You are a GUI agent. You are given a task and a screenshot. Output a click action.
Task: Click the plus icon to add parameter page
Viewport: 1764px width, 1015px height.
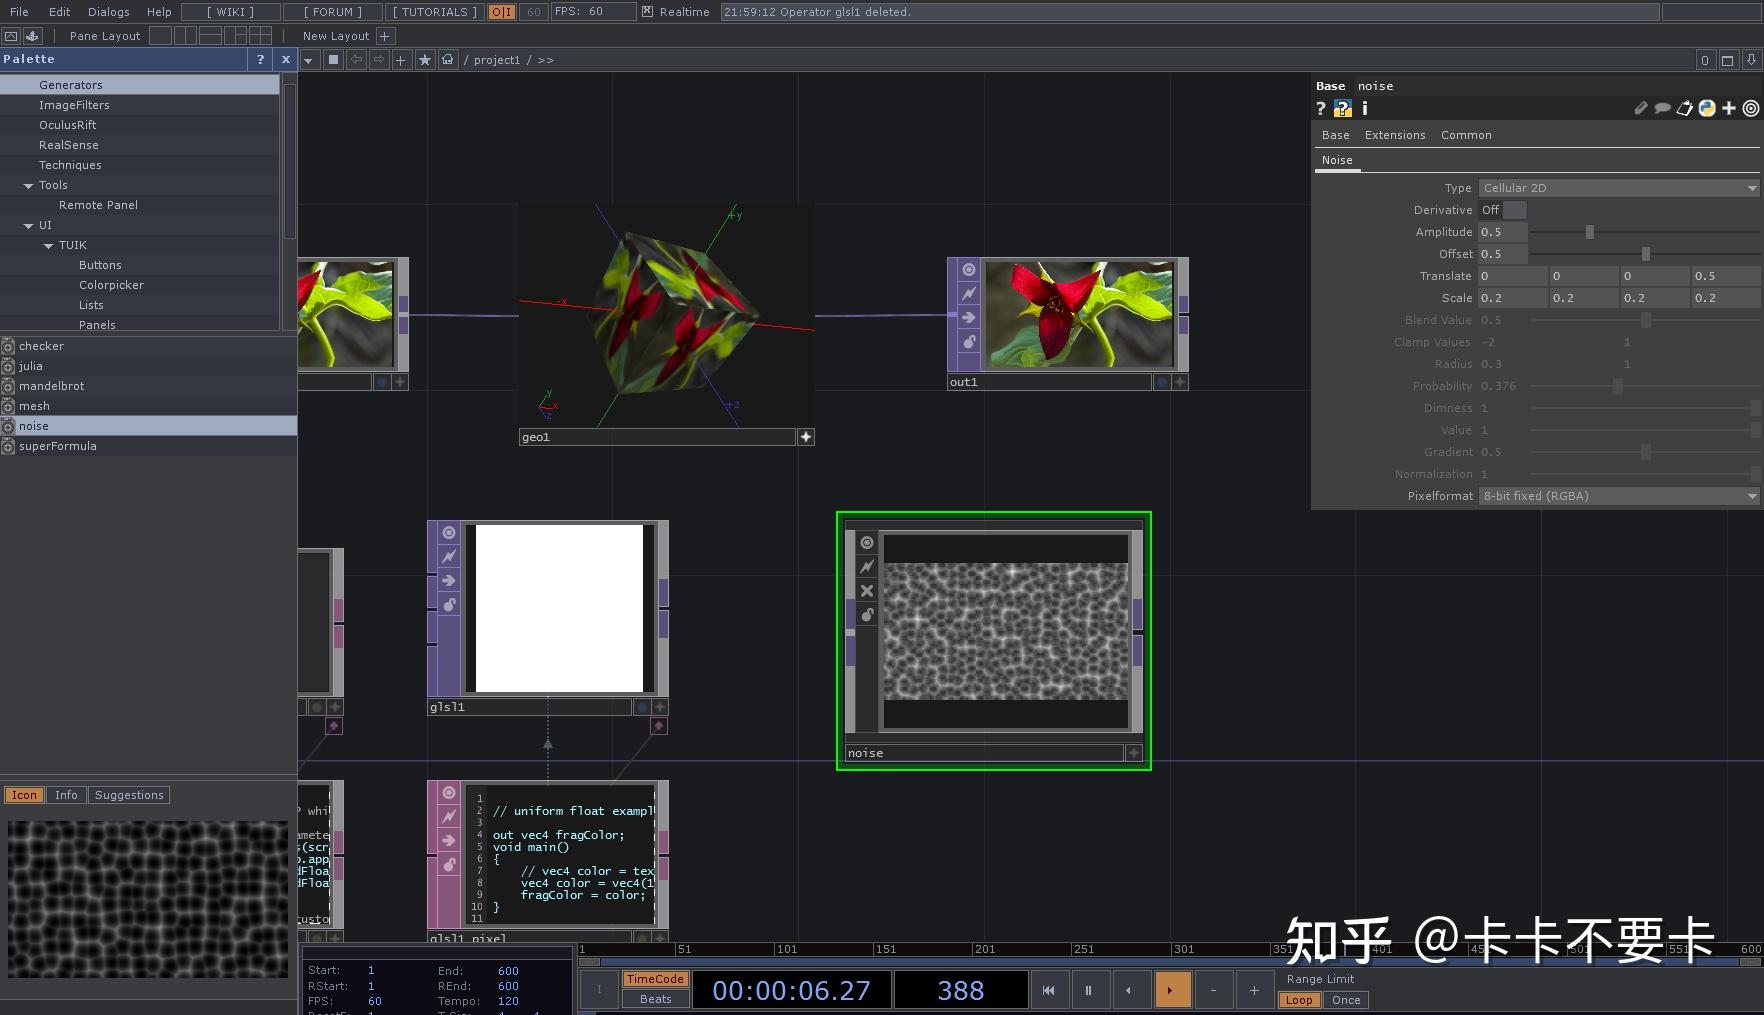point(1728,108)
